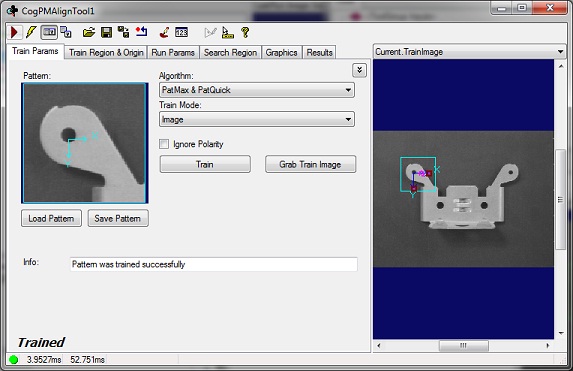This screenshot has height=371, width=573.
Task: Click the Trained status label
Action: pyautogui.click(x=41, y=342)
